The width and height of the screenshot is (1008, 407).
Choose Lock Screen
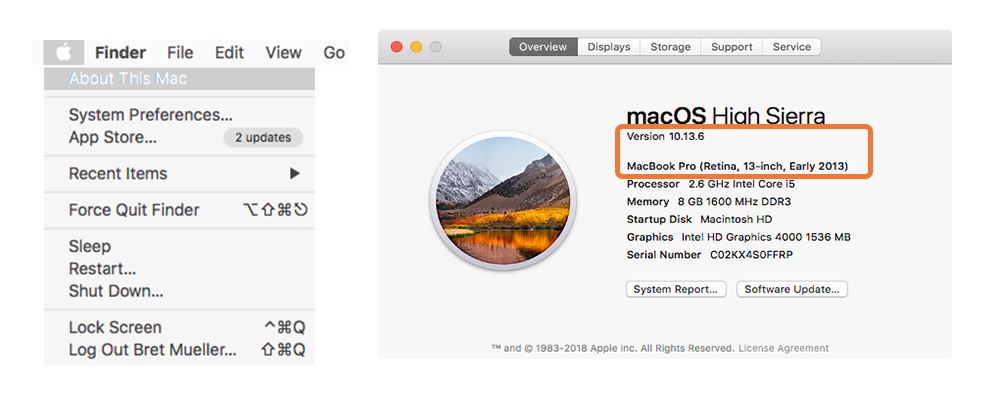[179, 328]
